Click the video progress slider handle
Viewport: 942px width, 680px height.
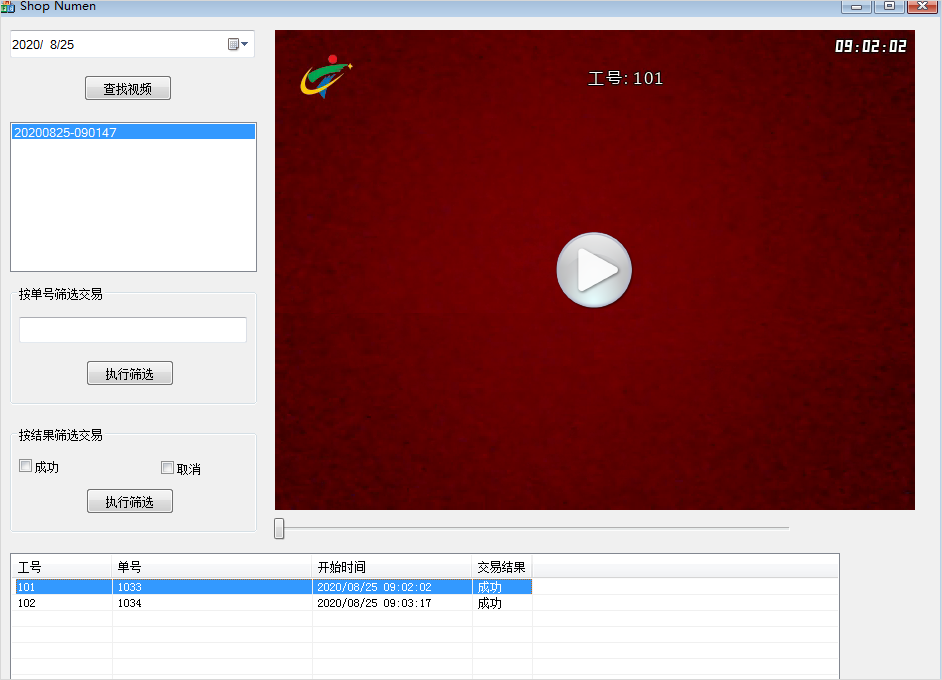279,528
